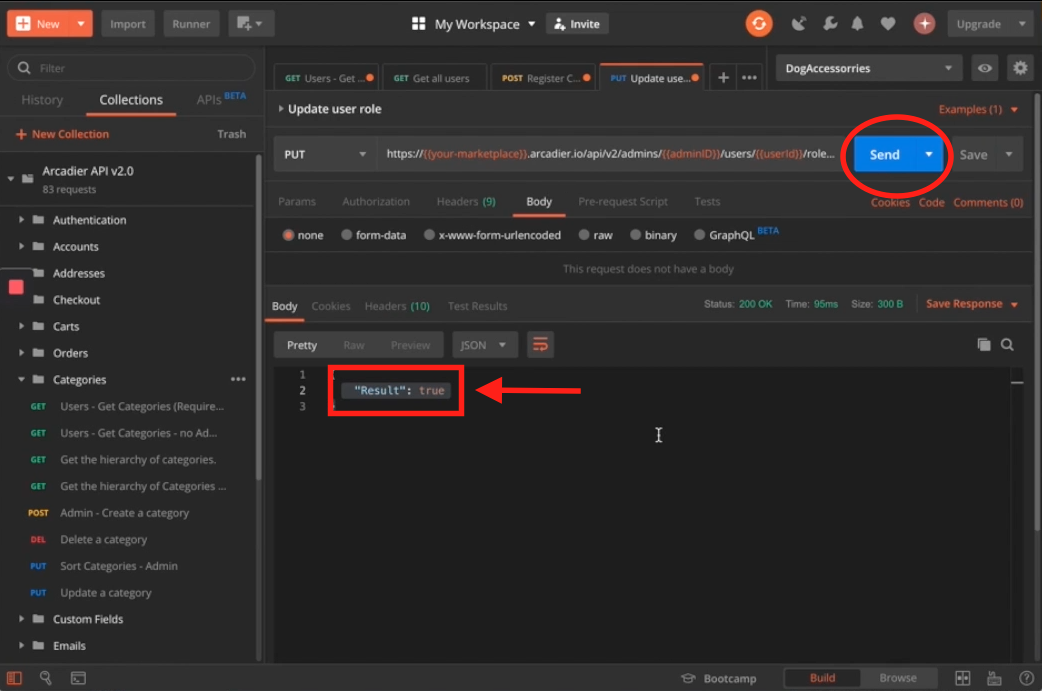The height and width of the screenshot is (691, 1042).
Task: Toggle word wrap in response body
Action: point(540,345)
